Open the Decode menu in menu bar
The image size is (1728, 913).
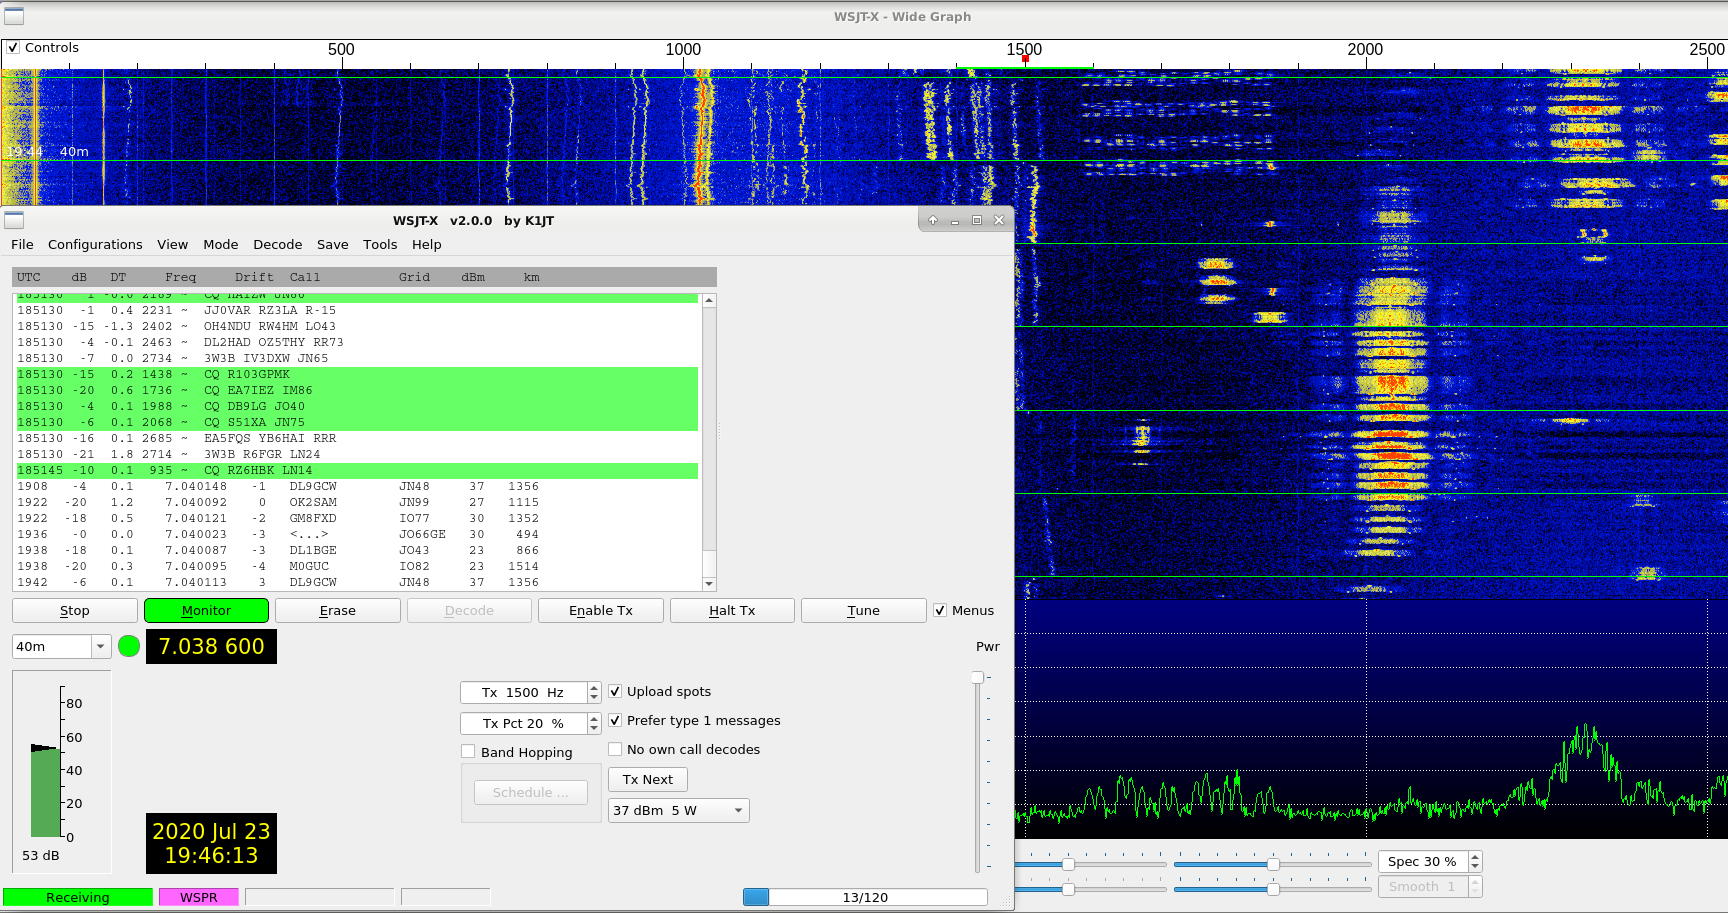[x=277, y=244]
